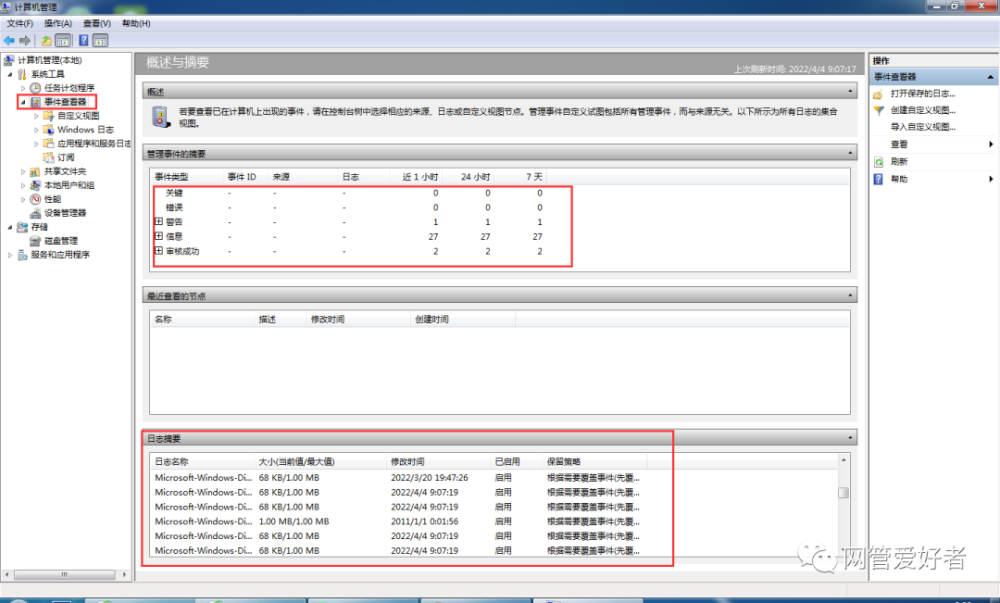Open the 帮助(H) menu
The image size is (1000, 603).
point(136,24)
